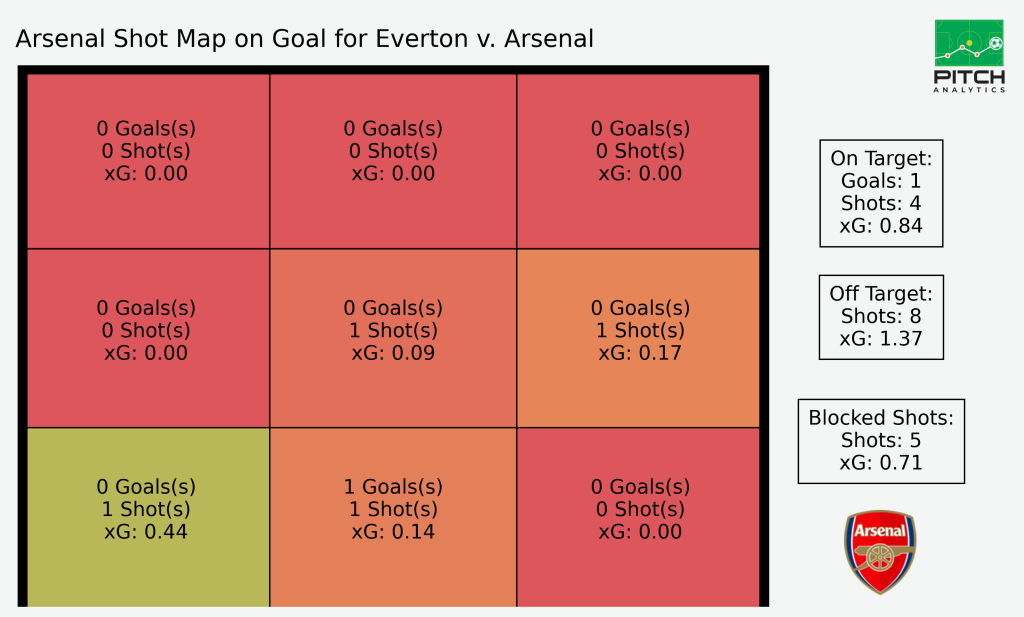Select the top-left goal zone cell

[148, 161]
